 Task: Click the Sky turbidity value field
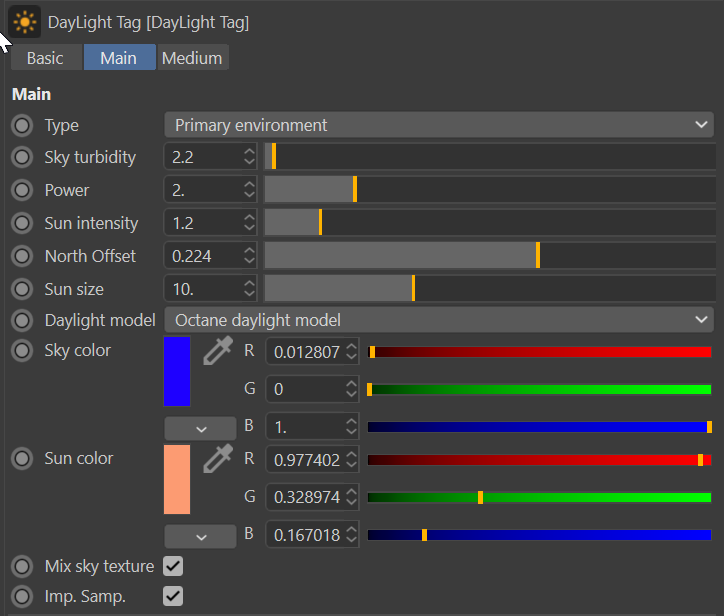click(x=203, y=158)
